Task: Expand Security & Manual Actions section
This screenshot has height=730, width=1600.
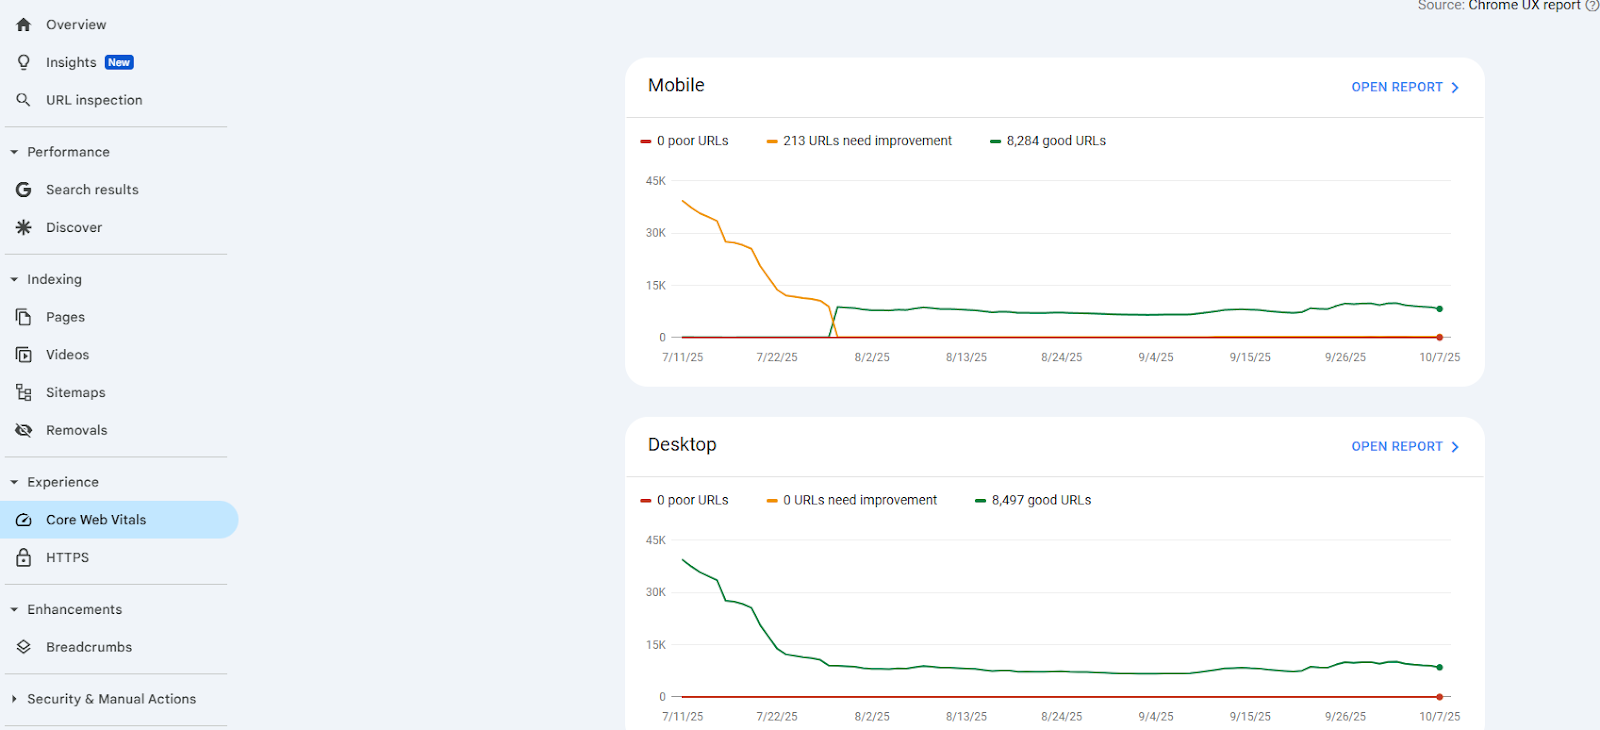Action: [x=14, y=699]
